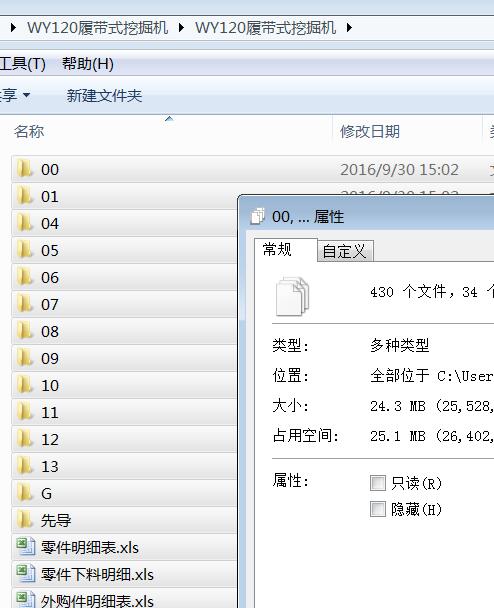
Task: Click the first WY120履带式挖掘机 breadcrumb
Action: pos(97,28)
